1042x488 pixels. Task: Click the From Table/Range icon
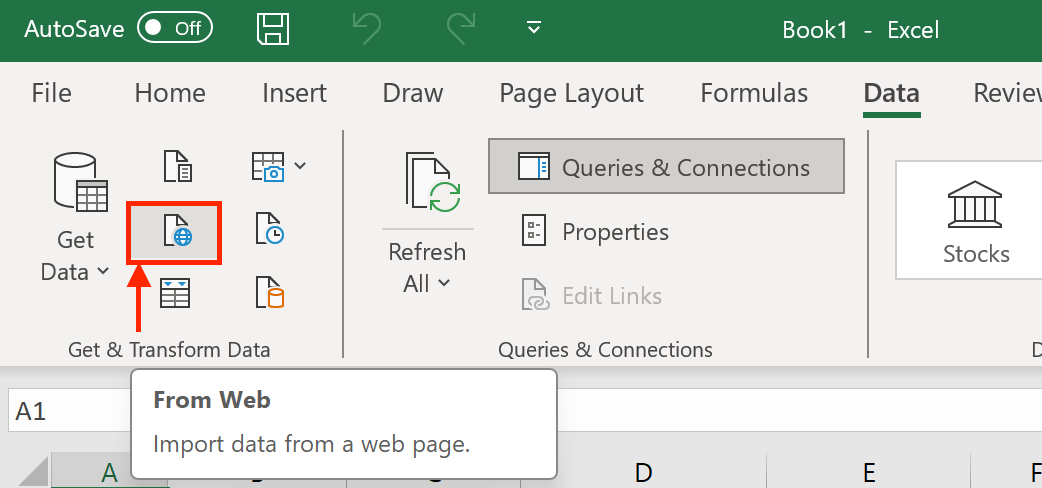click(175, 293)
